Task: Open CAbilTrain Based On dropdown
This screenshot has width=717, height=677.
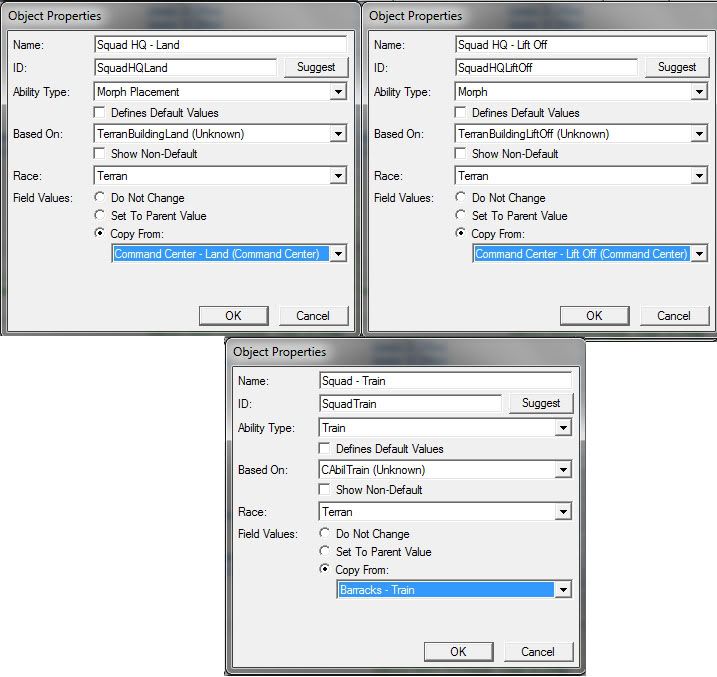Action: [563, 470]
